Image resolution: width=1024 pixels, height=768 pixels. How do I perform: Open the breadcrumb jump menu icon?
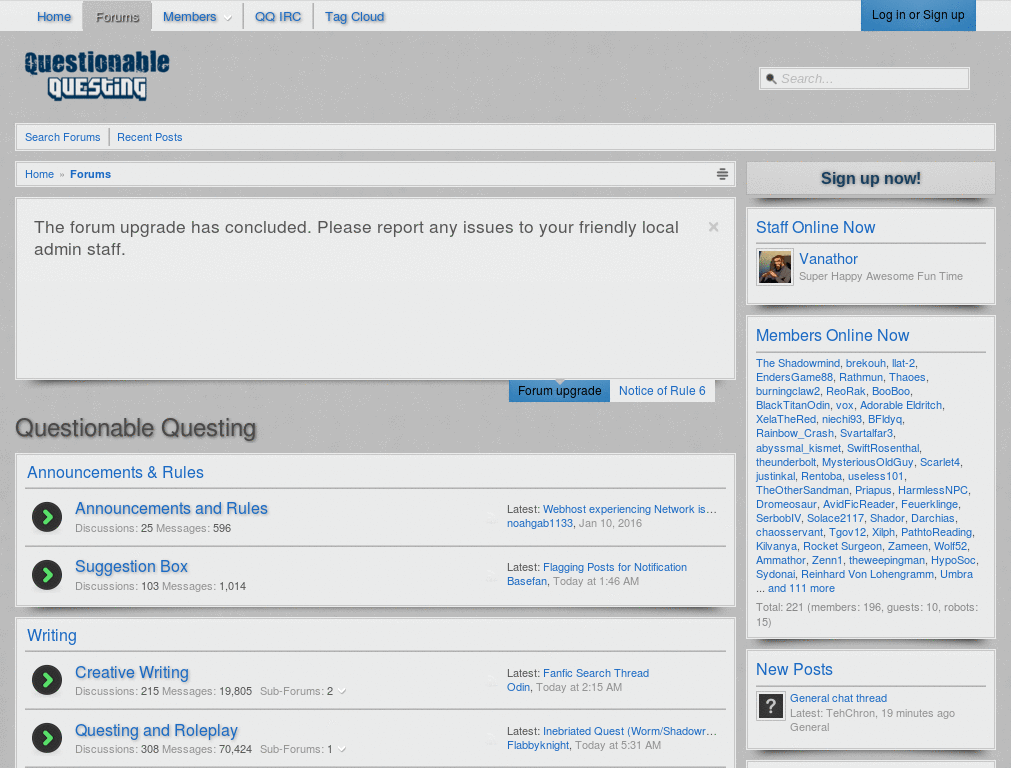click(722, 174)
